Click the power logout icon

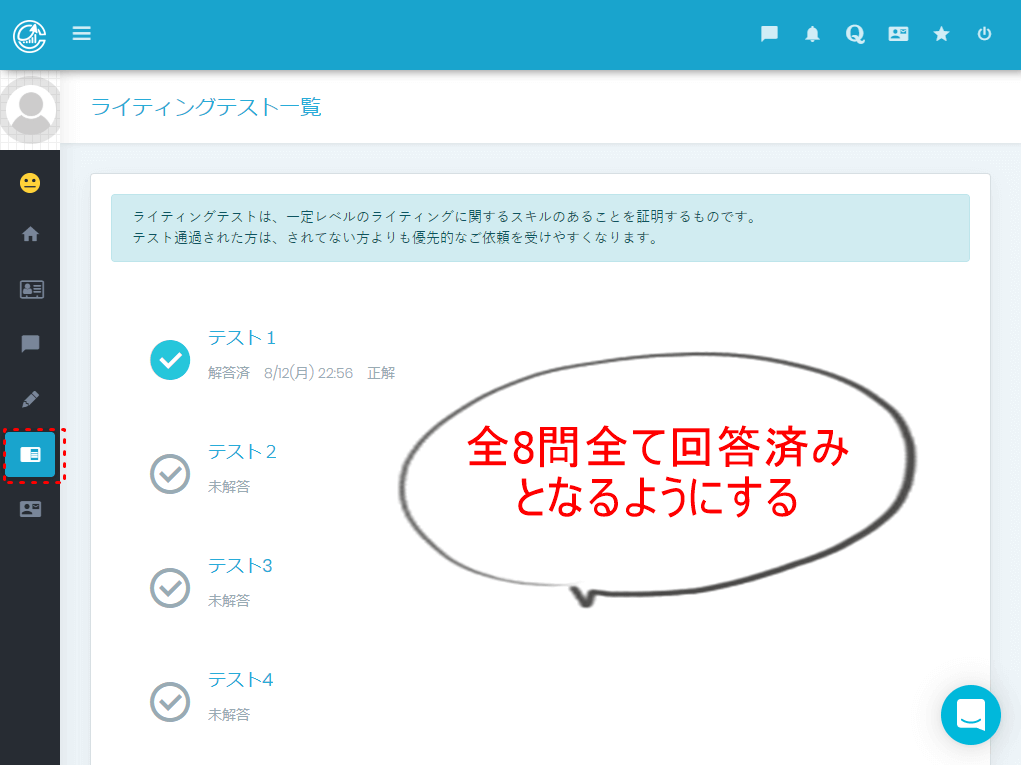point(984,34)
